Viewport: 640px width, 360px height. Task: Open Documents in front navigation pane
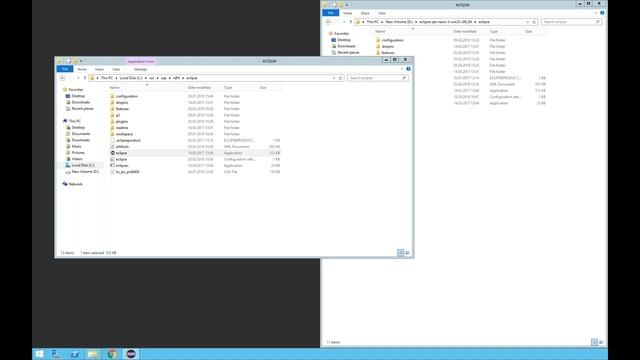coord(81,134)
